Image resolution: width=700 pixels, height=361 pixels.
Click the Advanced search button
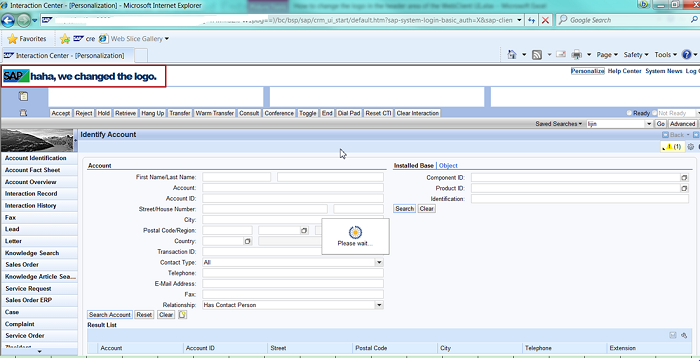click(682, 124)
